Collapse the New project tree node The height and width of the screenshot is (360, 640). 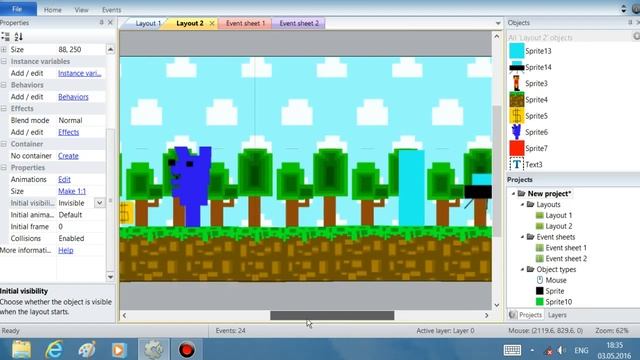513,193
